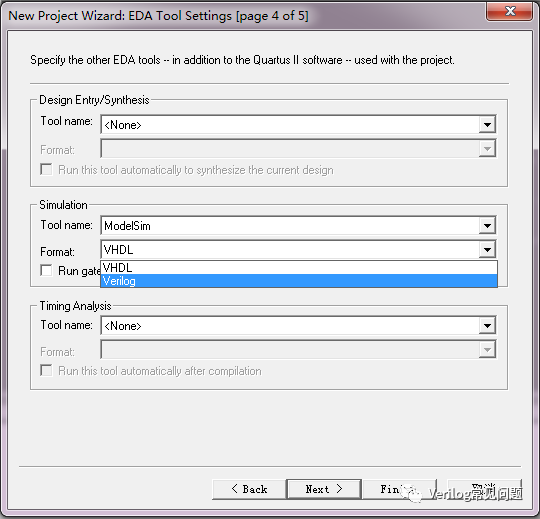Select VHDL option in Format list
Image resolution: width=540 pixels, height=519 pixels.
[299, 268]
